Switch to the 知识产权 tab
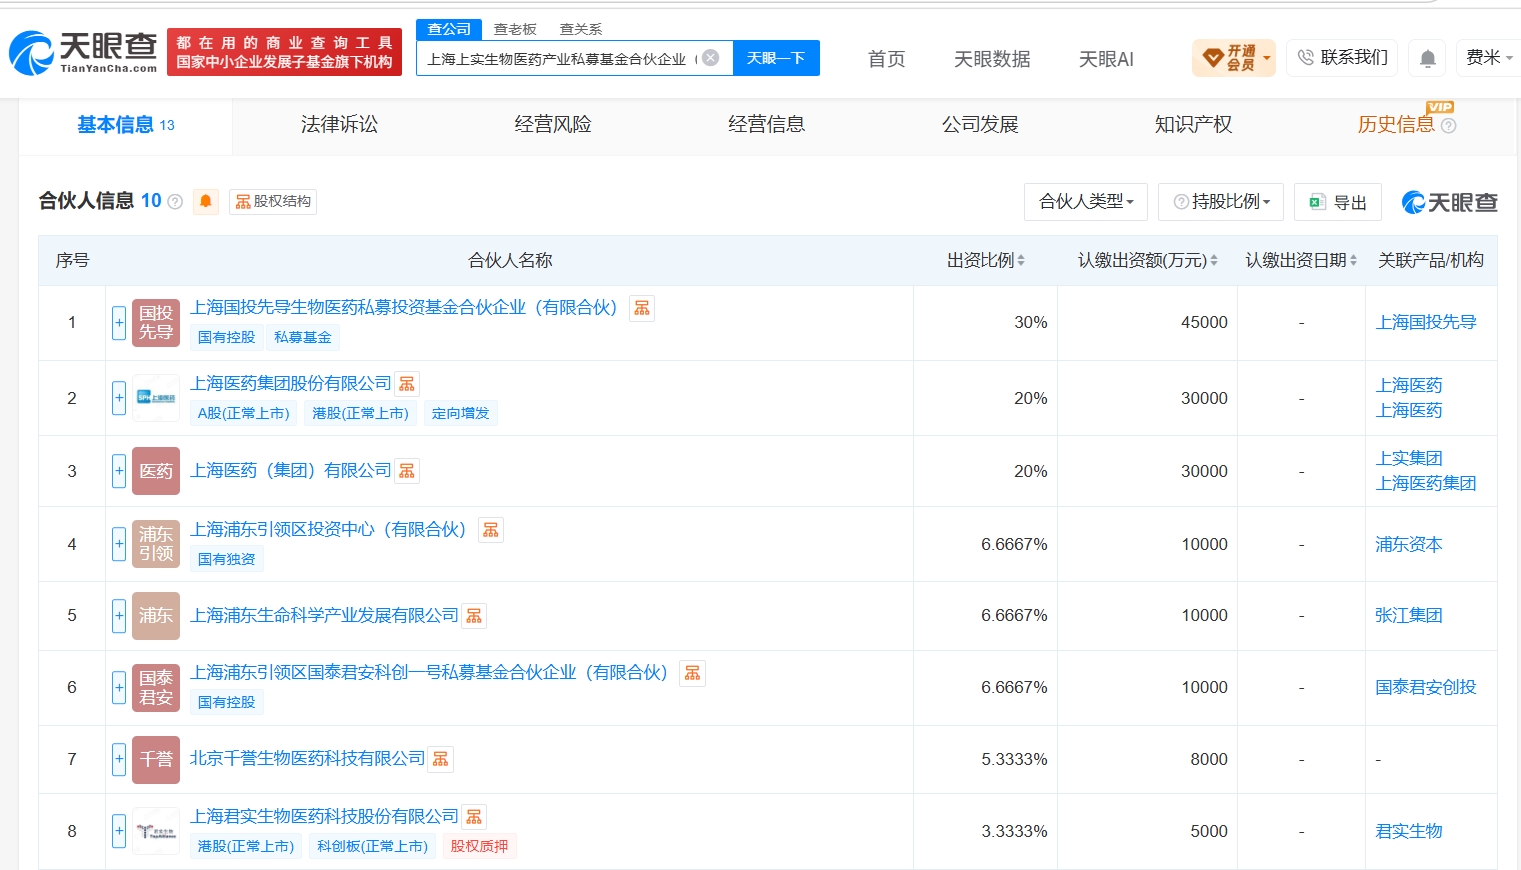Screen dimensions: 1521x870 tap(1193, 125)
